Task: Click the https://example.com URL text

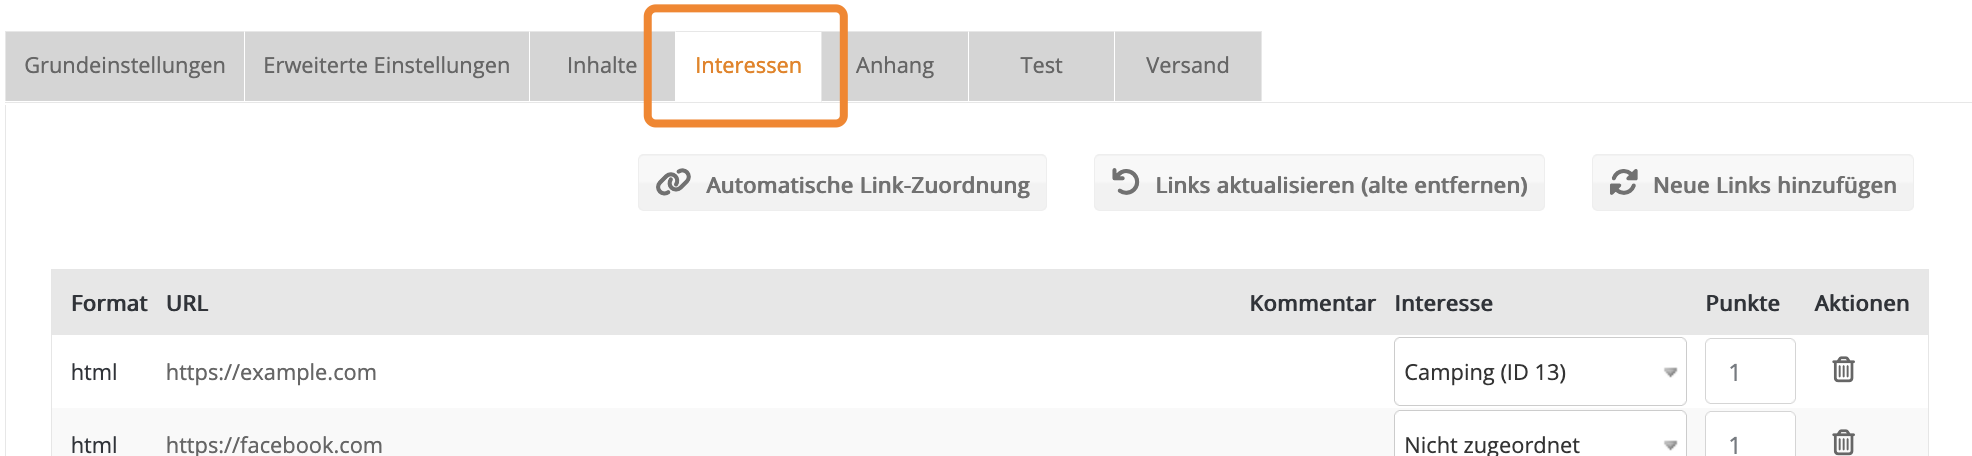Action: pos(271,372)
